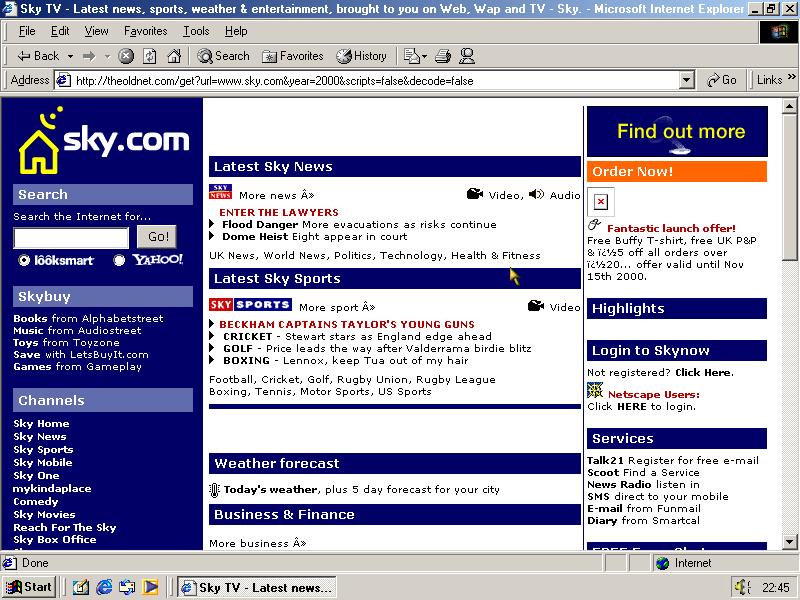Open the Tools menu
The height and width of the screenshot is (600, 800).
[x=196, y=31]
